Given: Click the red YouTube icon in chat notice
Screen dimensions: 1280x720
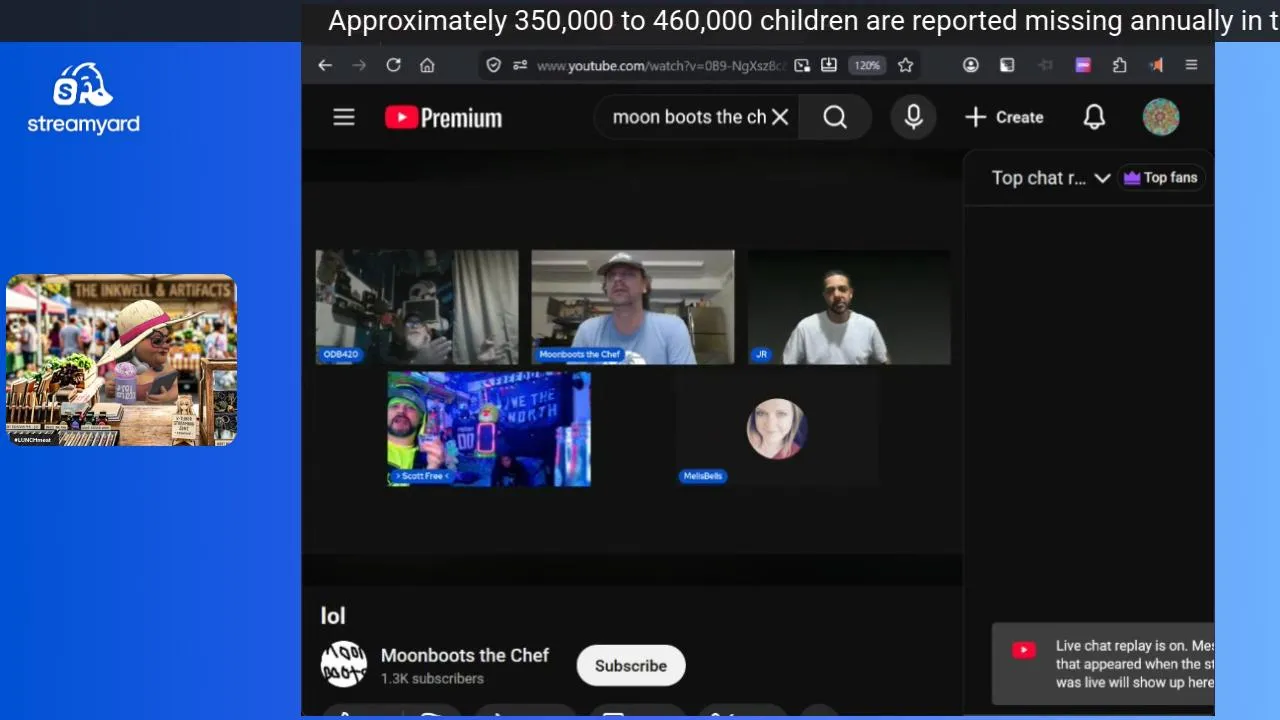Looking at the screenshot, I should point(1024,651).
